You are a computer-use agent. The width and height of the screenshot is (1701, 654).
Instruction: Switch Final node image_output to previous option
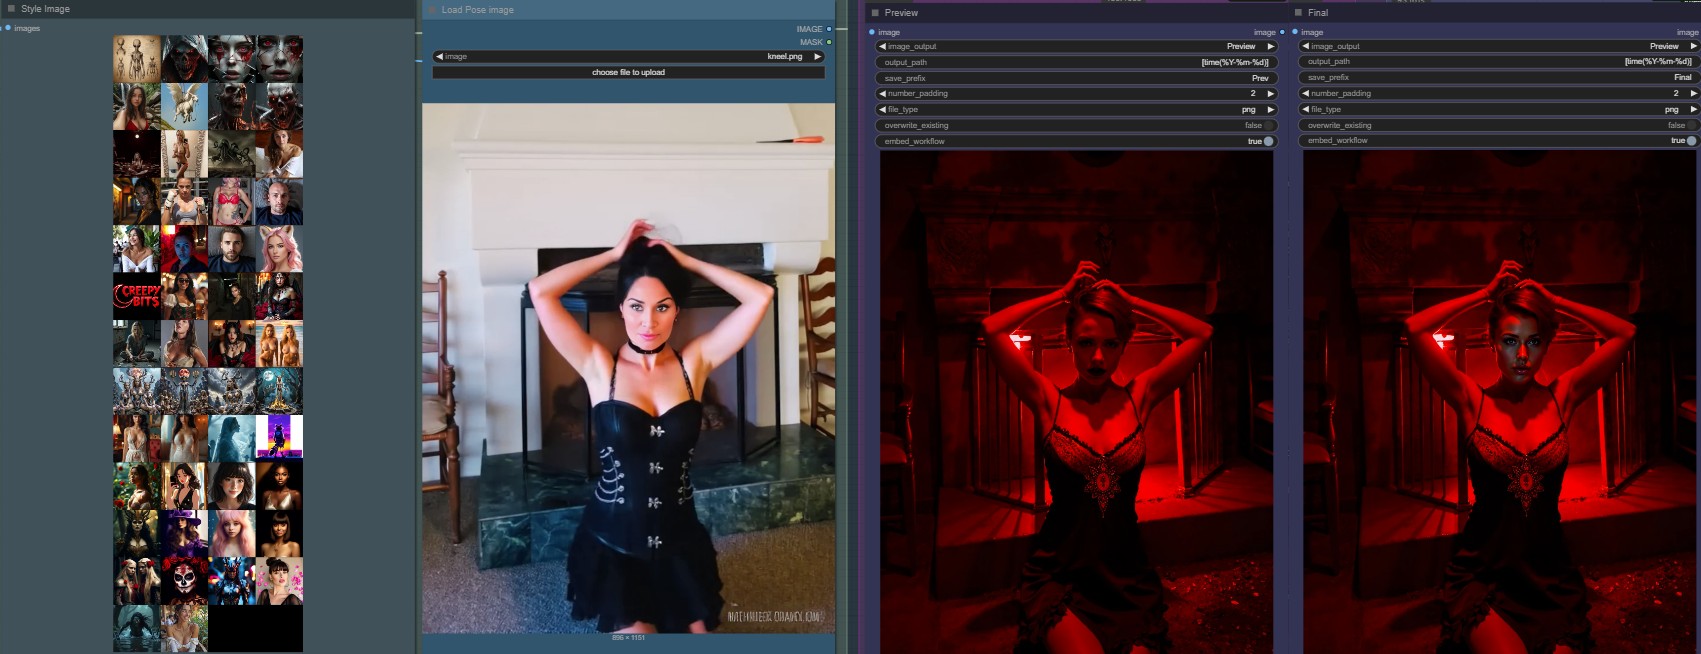1305,46
